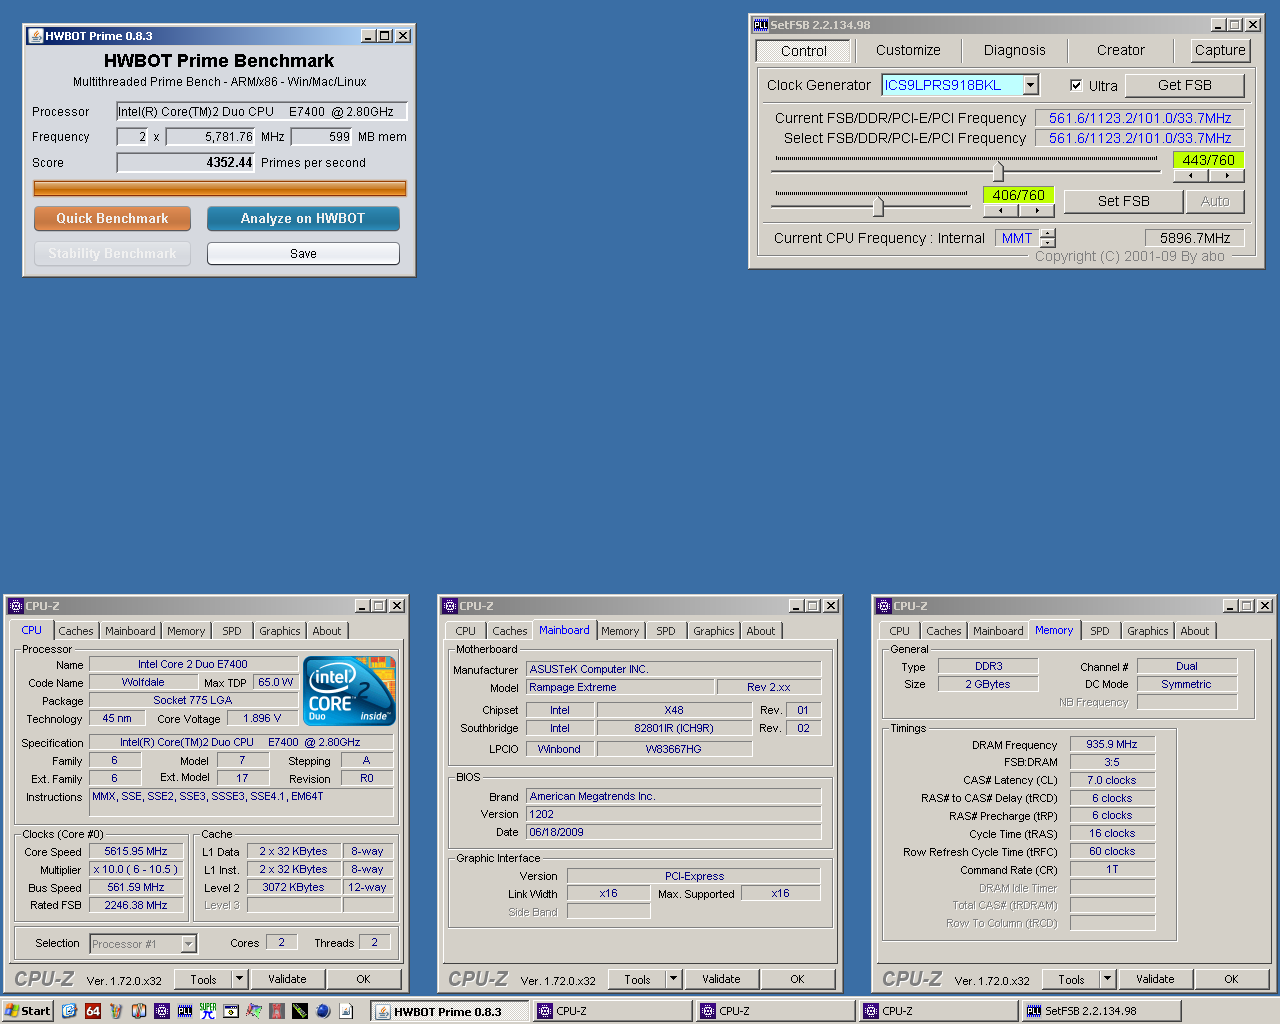Click the 5896.7MHz CPU frequency field

[x=1195, y=238]
